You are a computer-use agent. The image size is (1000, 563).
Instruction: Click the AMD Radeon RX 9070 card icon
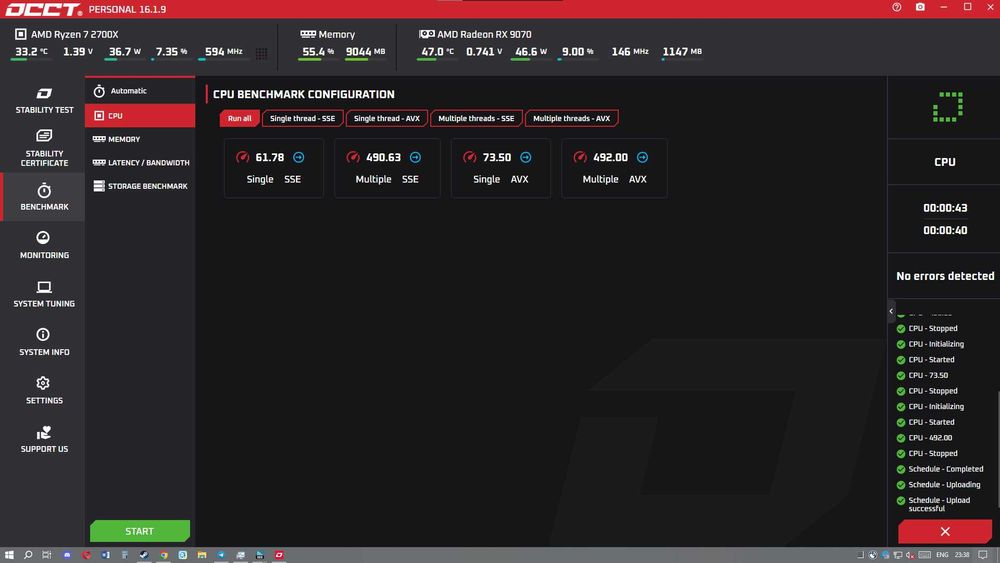pos(427,34)
